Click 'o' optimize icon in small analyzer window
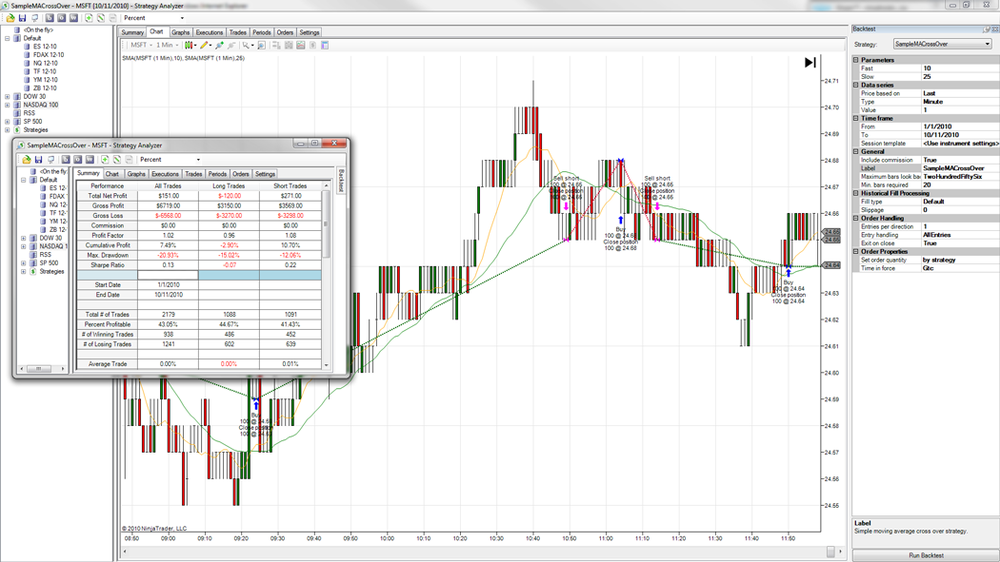 pos(77,159)
